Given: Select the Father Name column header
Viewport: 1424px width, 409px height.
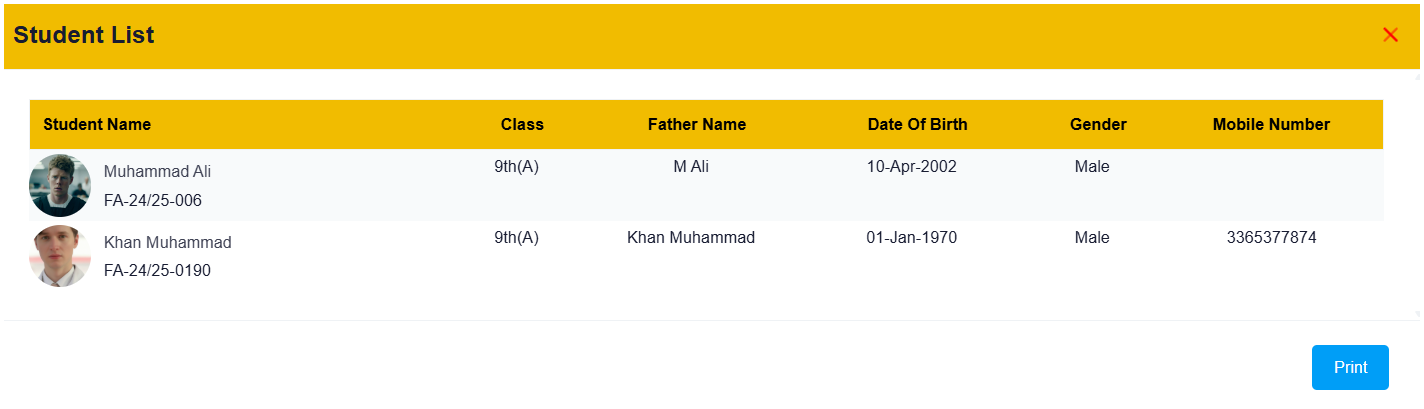Looking at the screenshot, I should [x=697, y=125].
